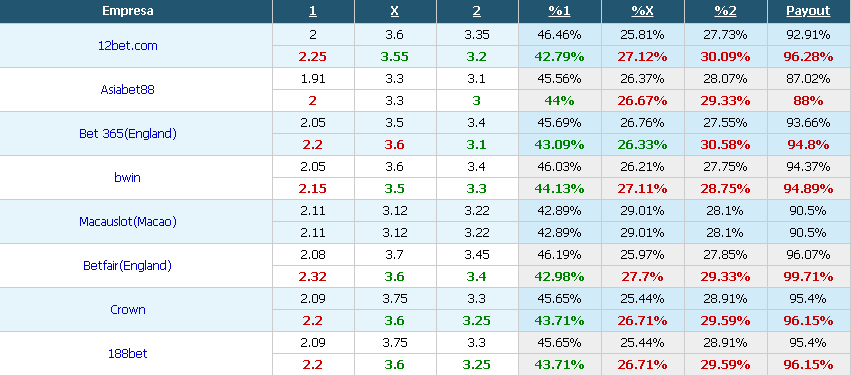Sort by the X column header

pos(395,11)
